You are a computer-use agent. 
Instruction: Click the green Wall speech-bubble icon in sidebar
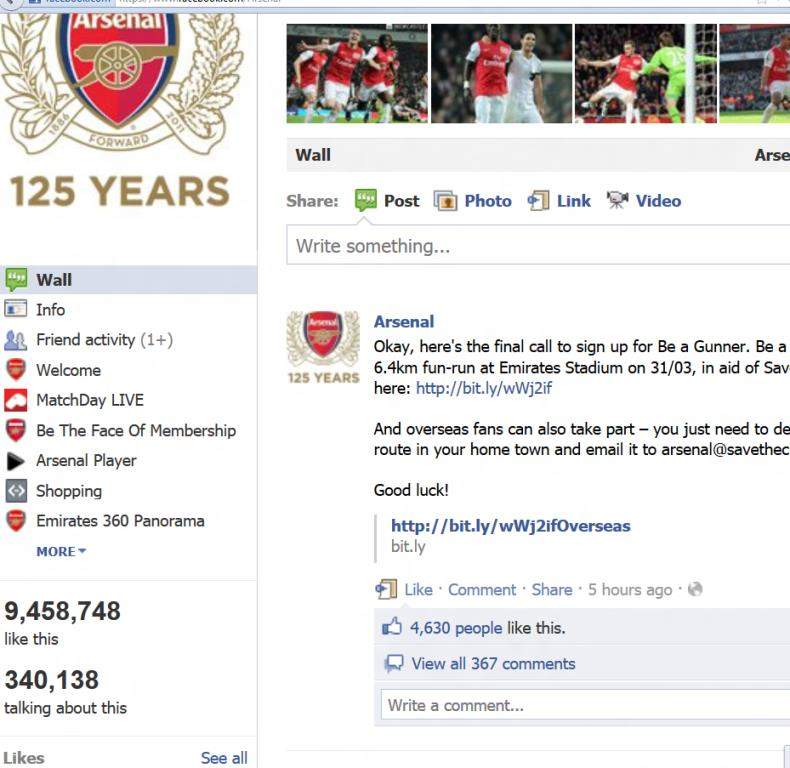click(x=16, y=280)
